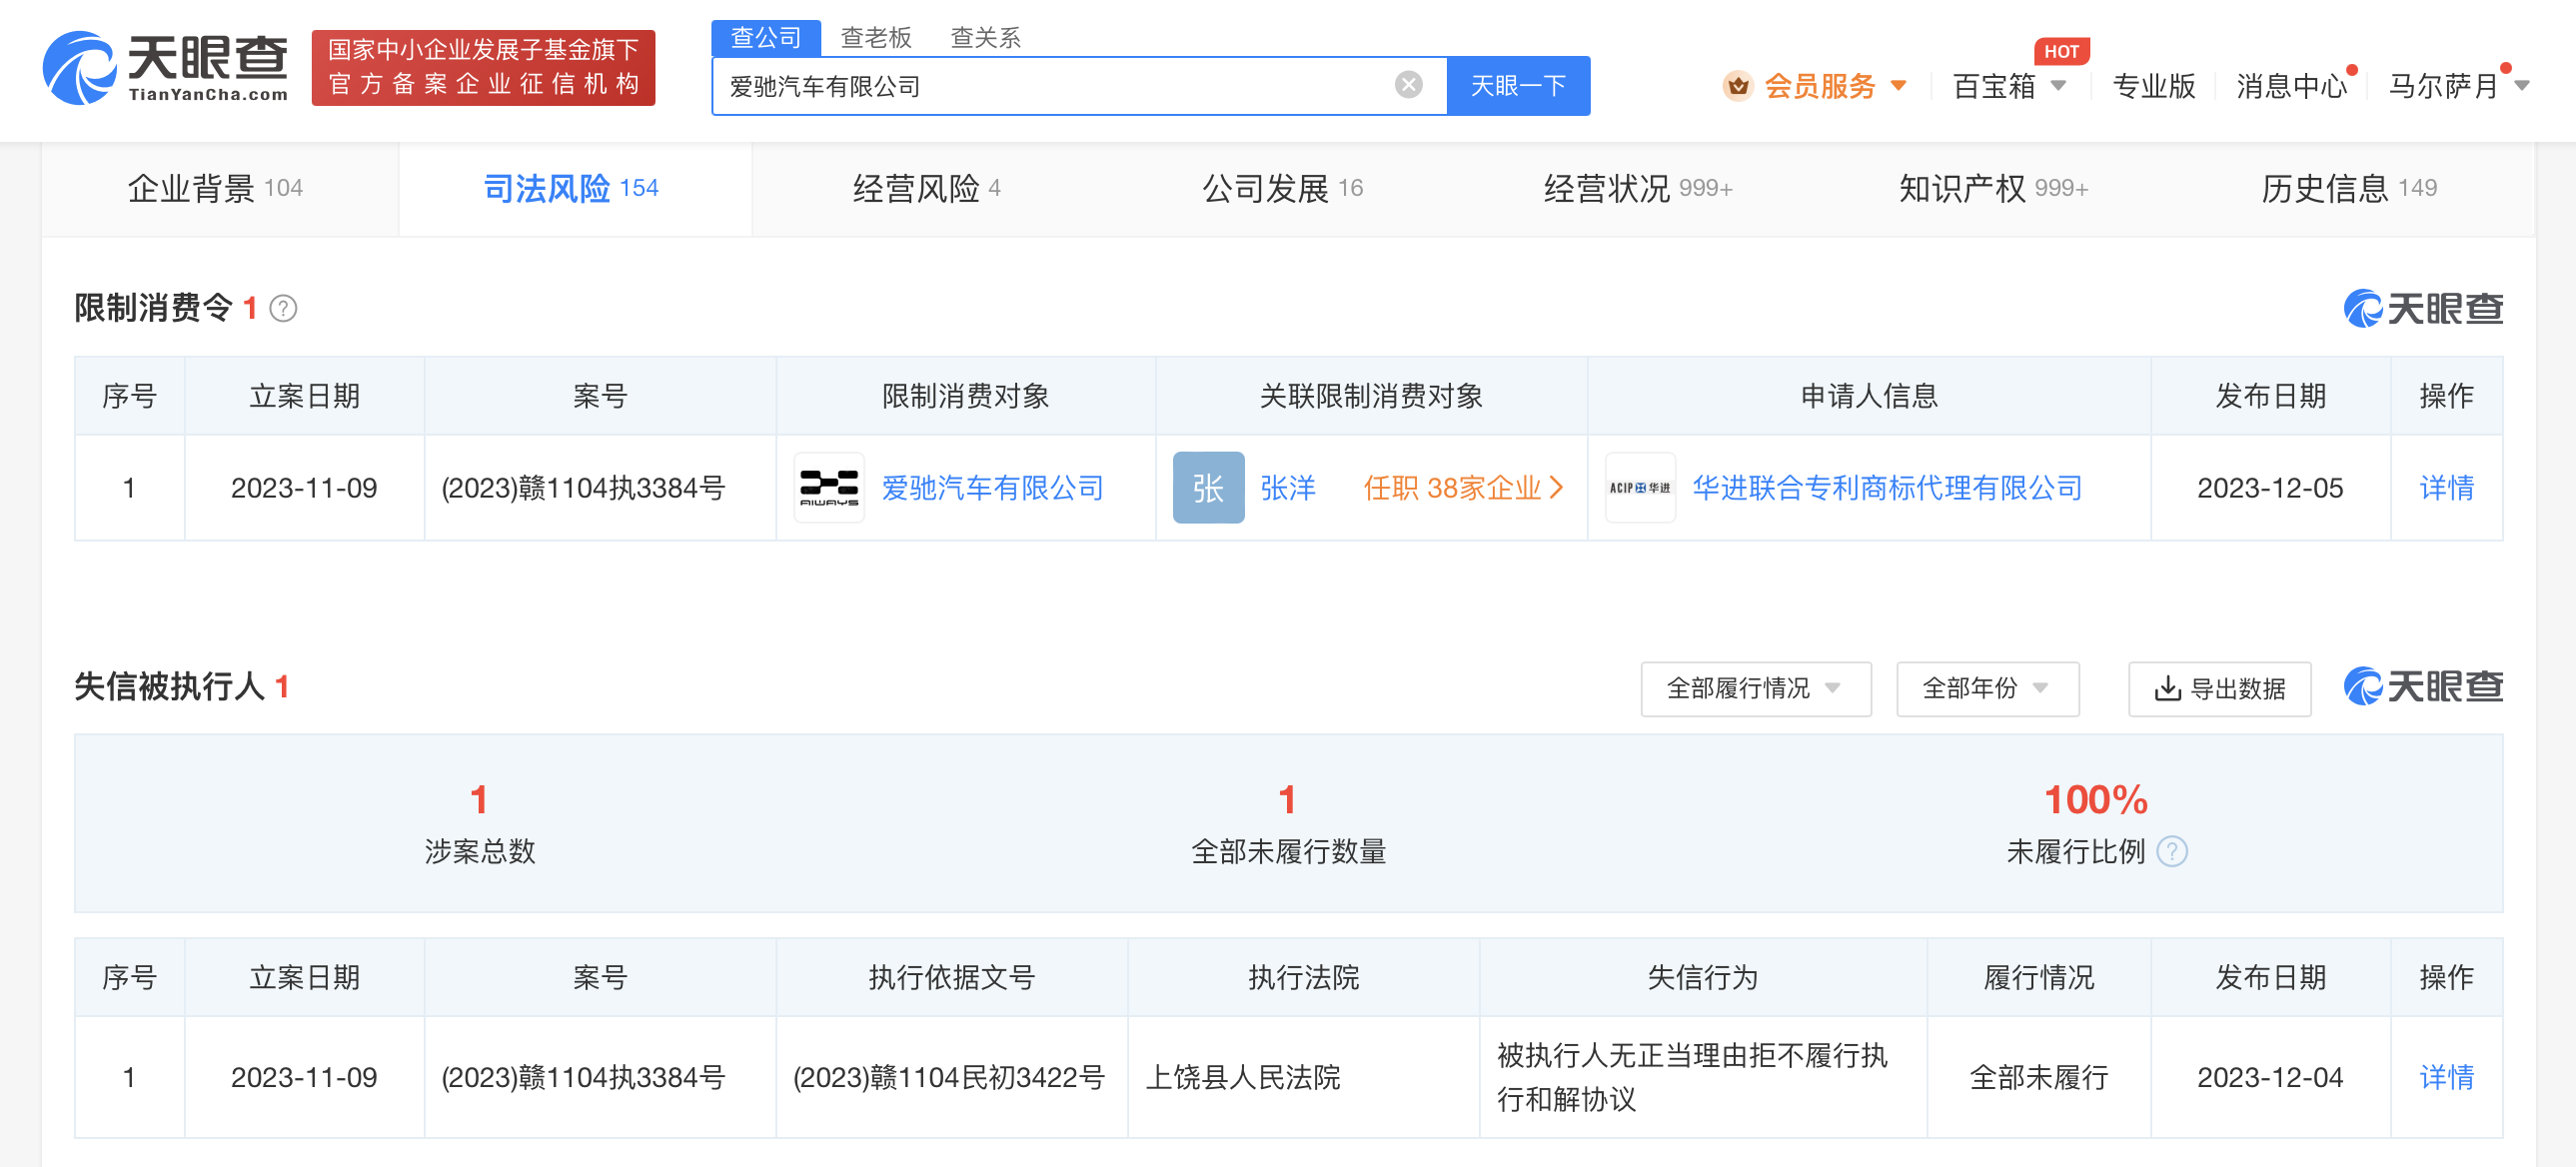Open the 全部履行情况 filter dropdown

coord(1755,688)
